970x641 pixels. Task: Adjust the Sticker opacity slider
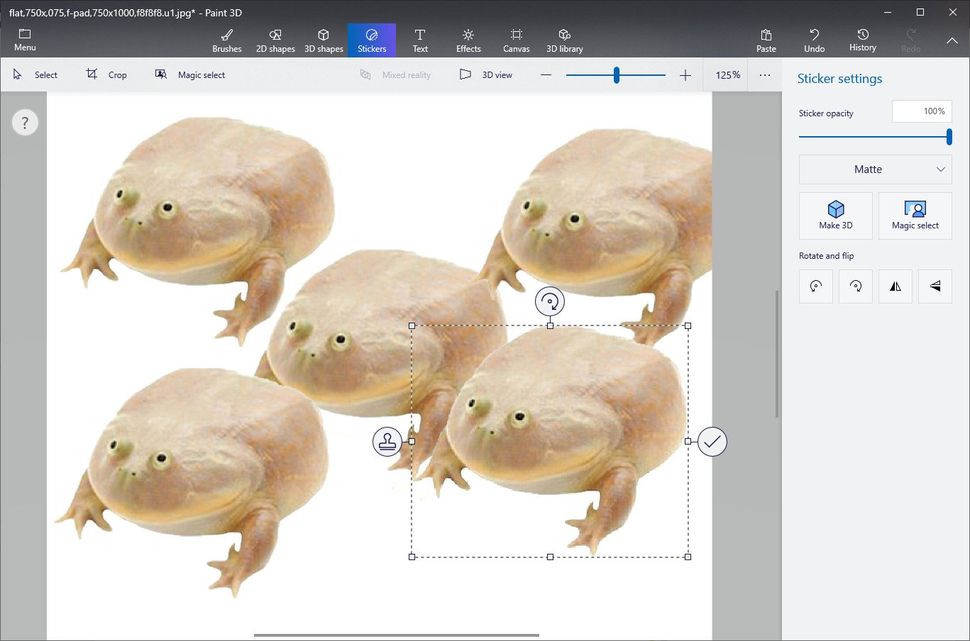coord(948,137)
